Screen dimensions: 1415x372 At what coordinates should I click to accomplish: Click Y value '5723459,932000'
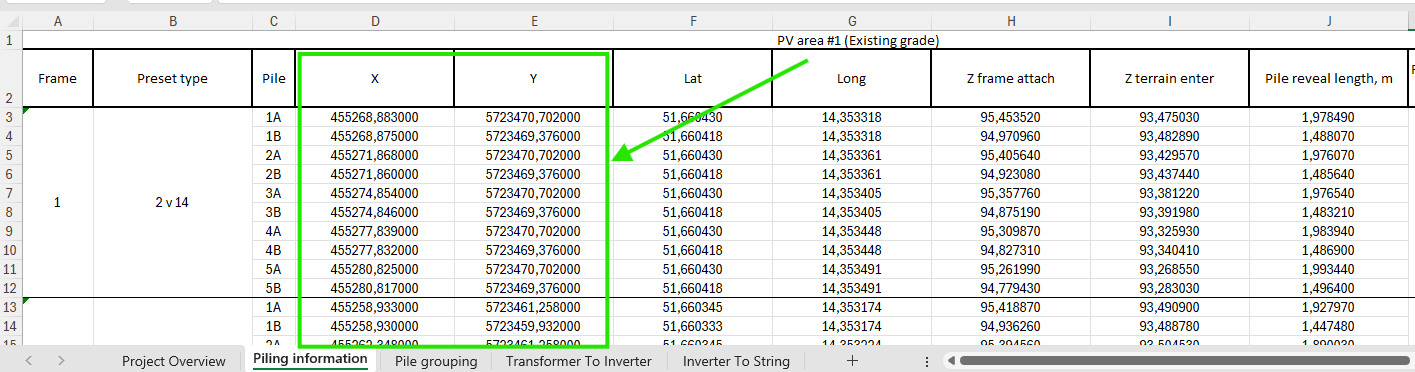pyautogui.click(x=534, y=326)
